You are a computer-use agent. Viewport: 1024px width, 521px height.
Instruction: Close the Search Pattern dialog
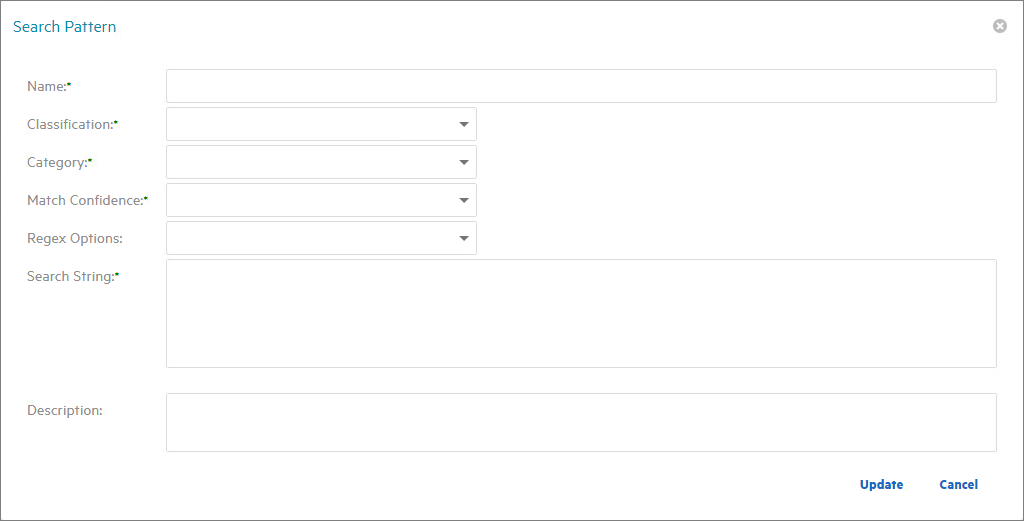coord(999,26)
